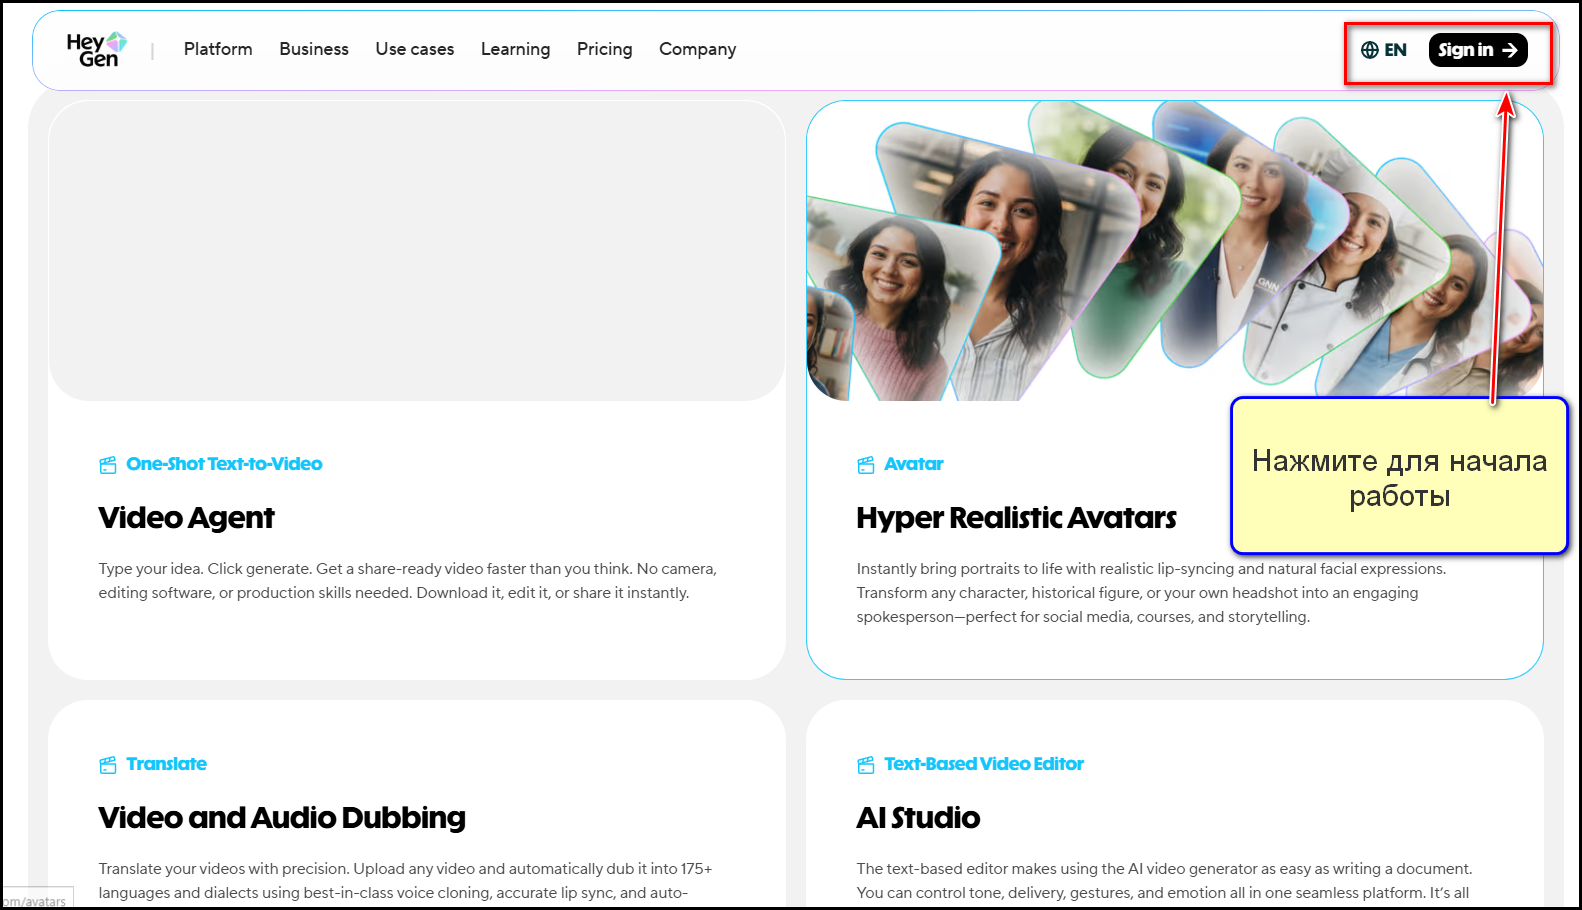The width and height of the screenshot is (1582, 910).
Task: Click the globe language icon
Action: pyautogui.click(x=1369, y=50)
